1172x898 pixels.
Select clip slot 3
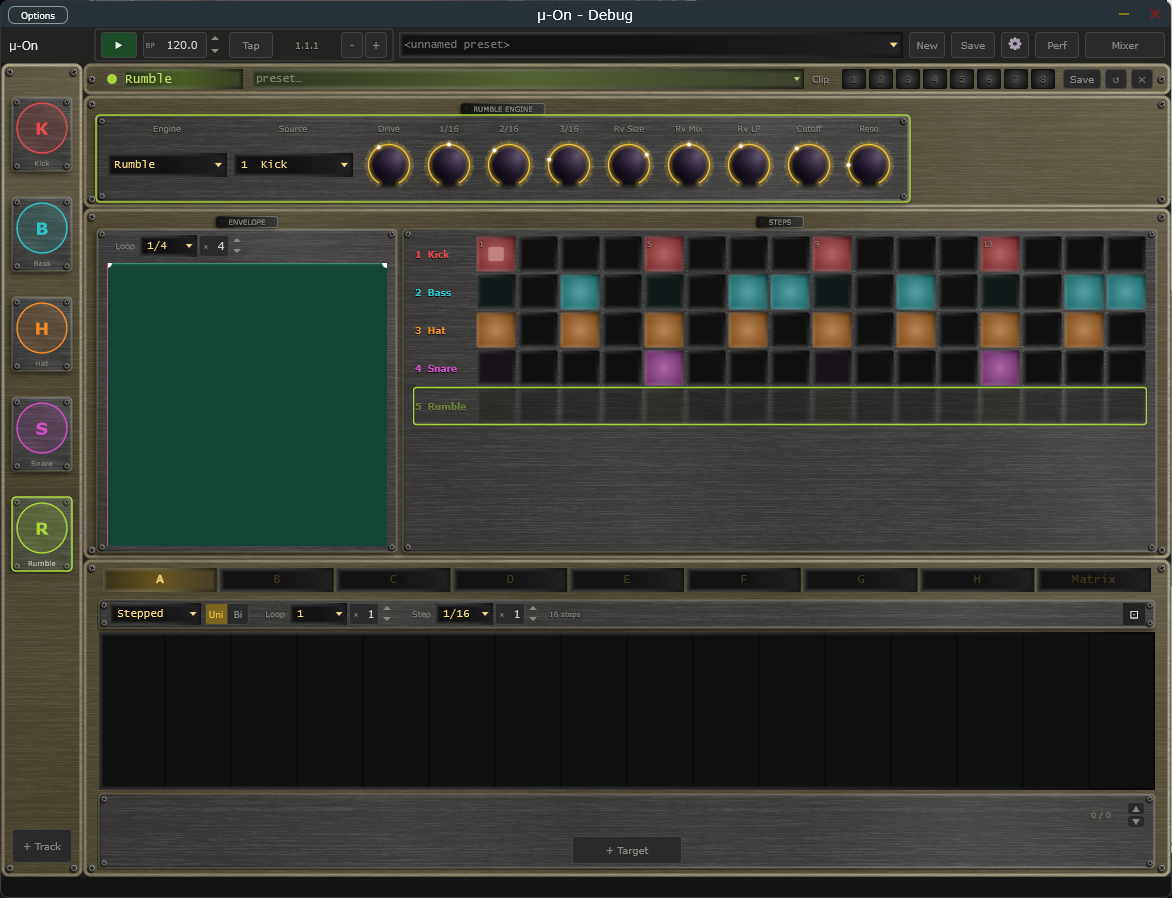coord(907,79)
